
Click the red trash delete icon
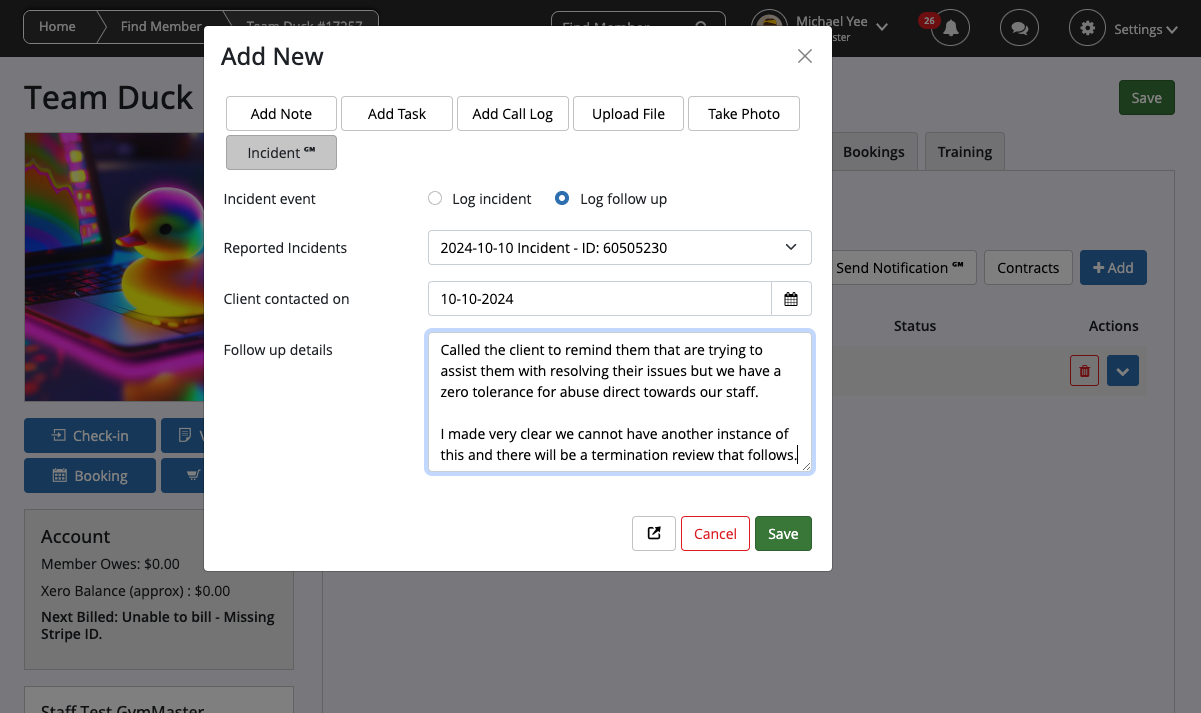point(1084,371)
